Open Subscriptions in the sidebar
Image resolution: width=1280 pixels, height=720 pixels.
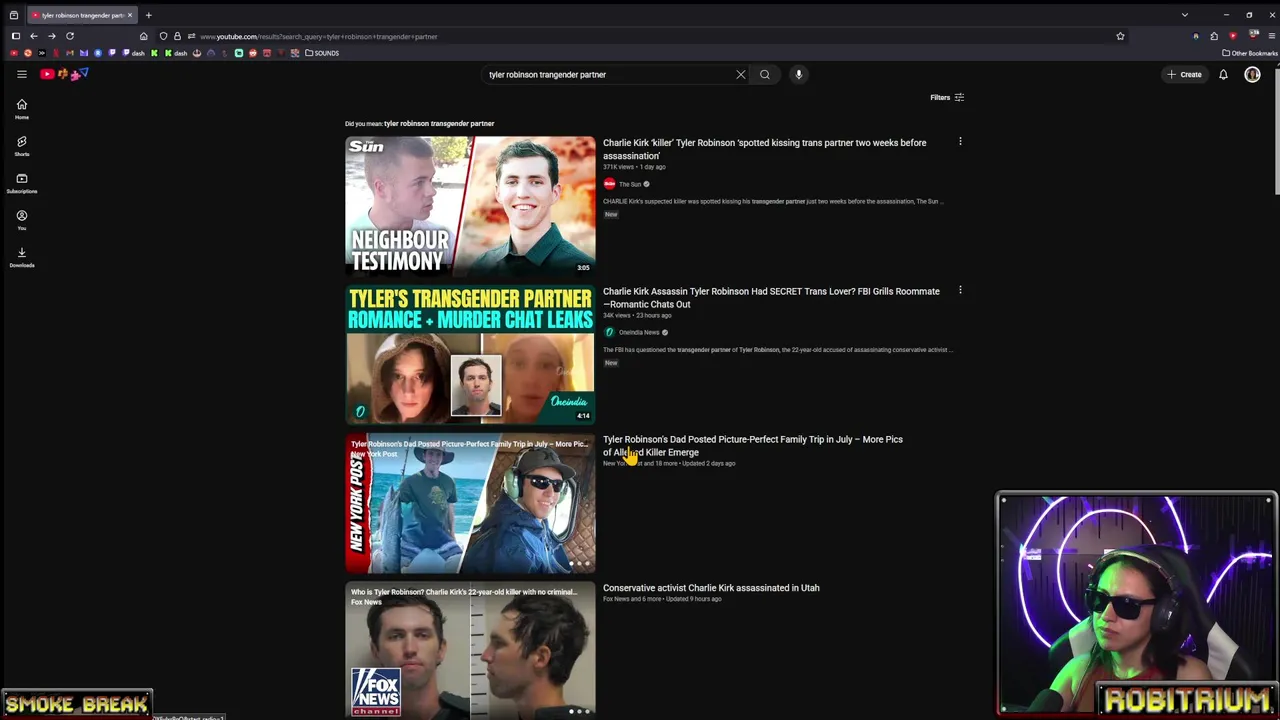[21, 183]
